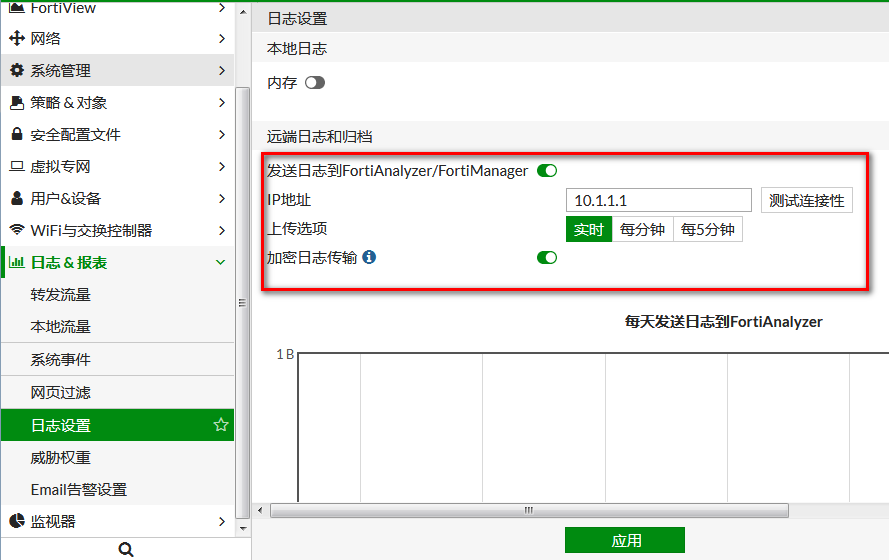The height and width of the screenshot is (560, 889).
Task: Click the 网络 menu label
Action: click(45, 39)
